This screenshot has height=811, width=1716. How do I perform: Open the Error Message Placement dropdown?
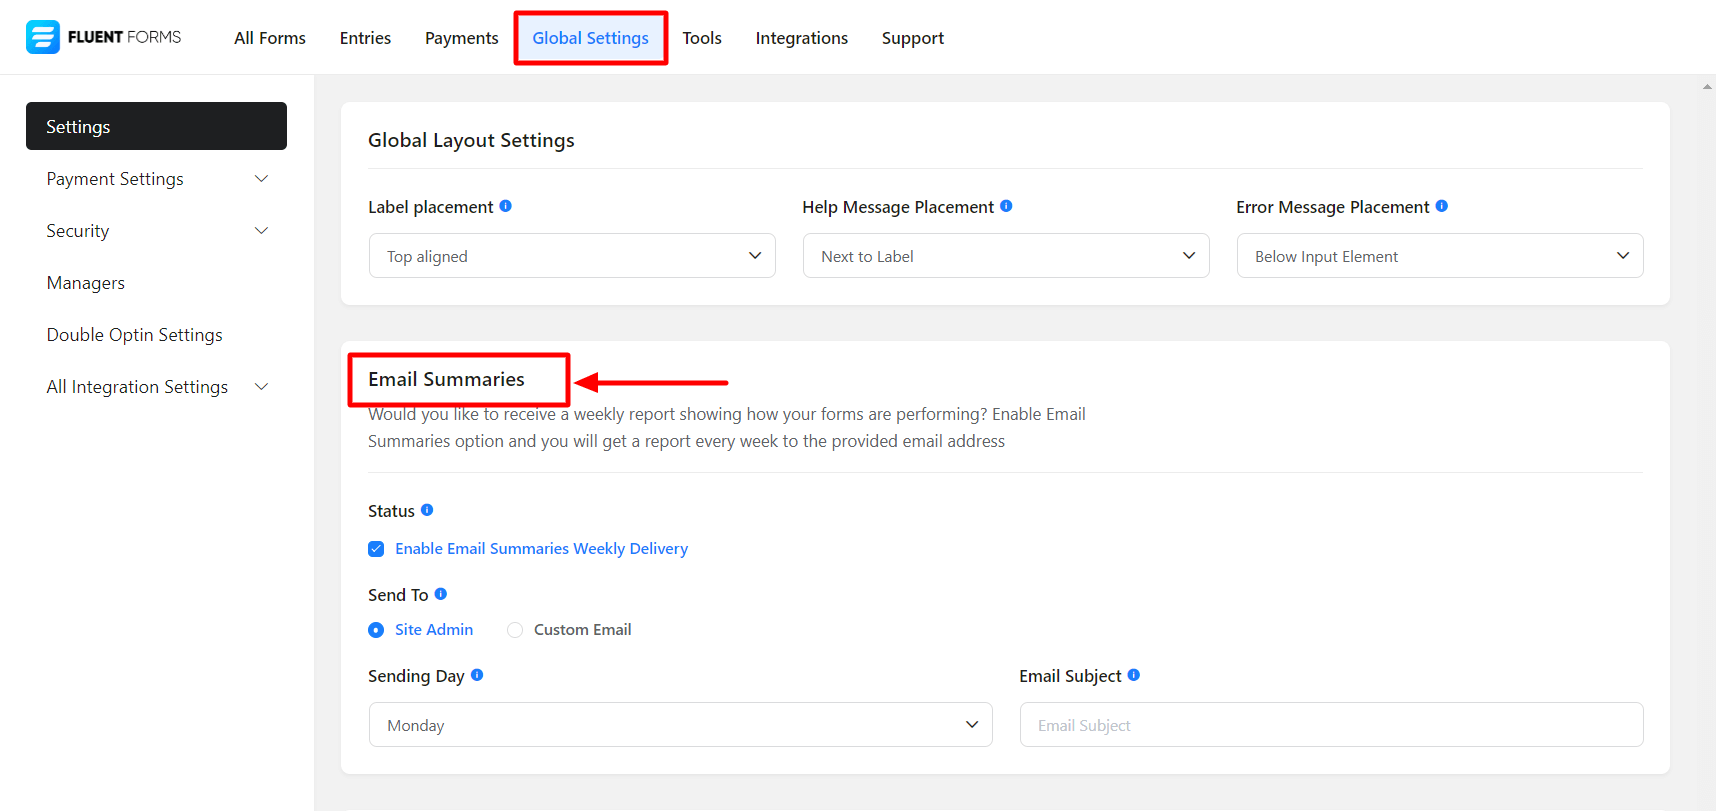(x=1439, y=256)
